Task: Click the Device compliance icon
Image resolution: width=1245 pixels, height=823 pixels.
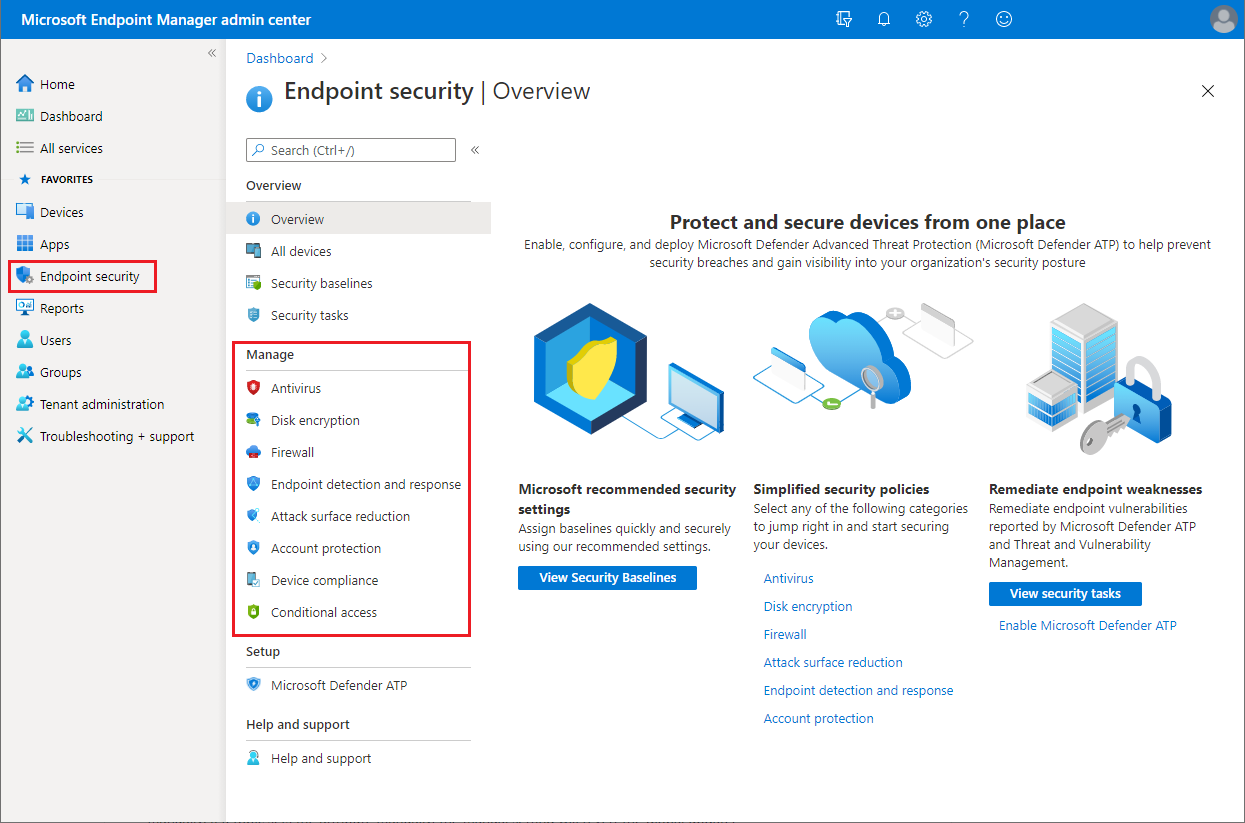Action: coord(253,580)
